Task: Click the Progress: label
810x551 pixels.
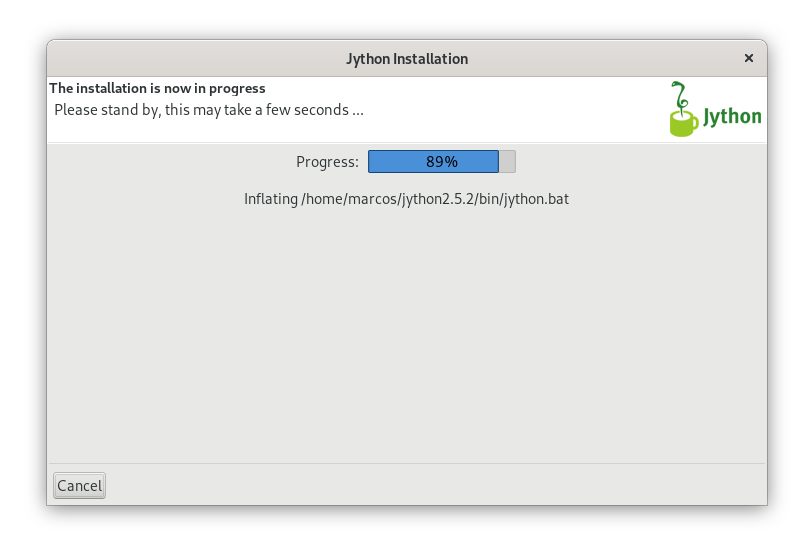Action: [x=327, y=162]
